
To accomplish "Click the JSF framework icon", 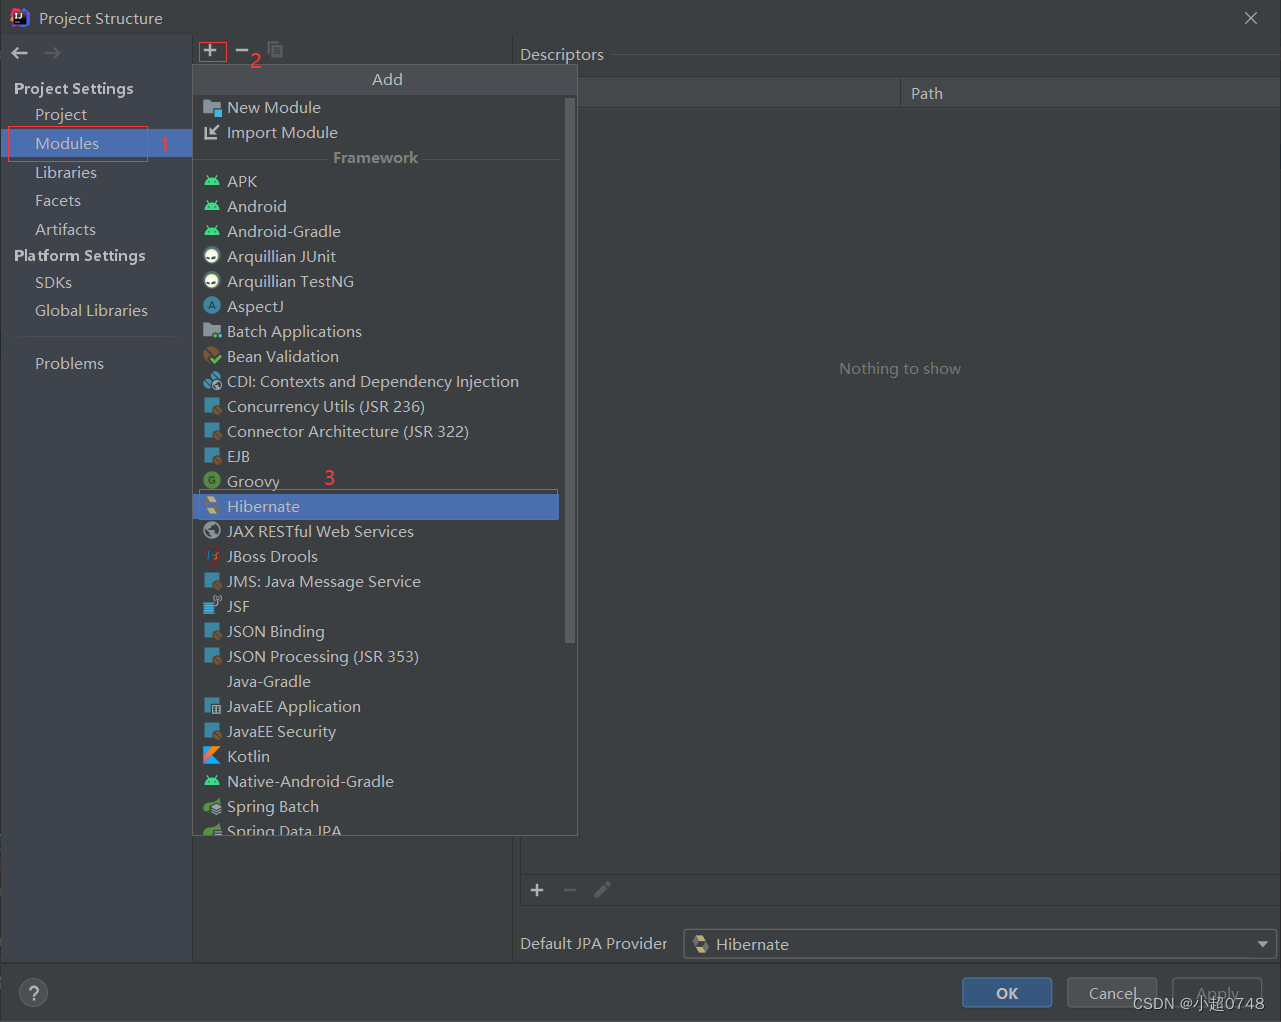I will click(x=212, y=606).
